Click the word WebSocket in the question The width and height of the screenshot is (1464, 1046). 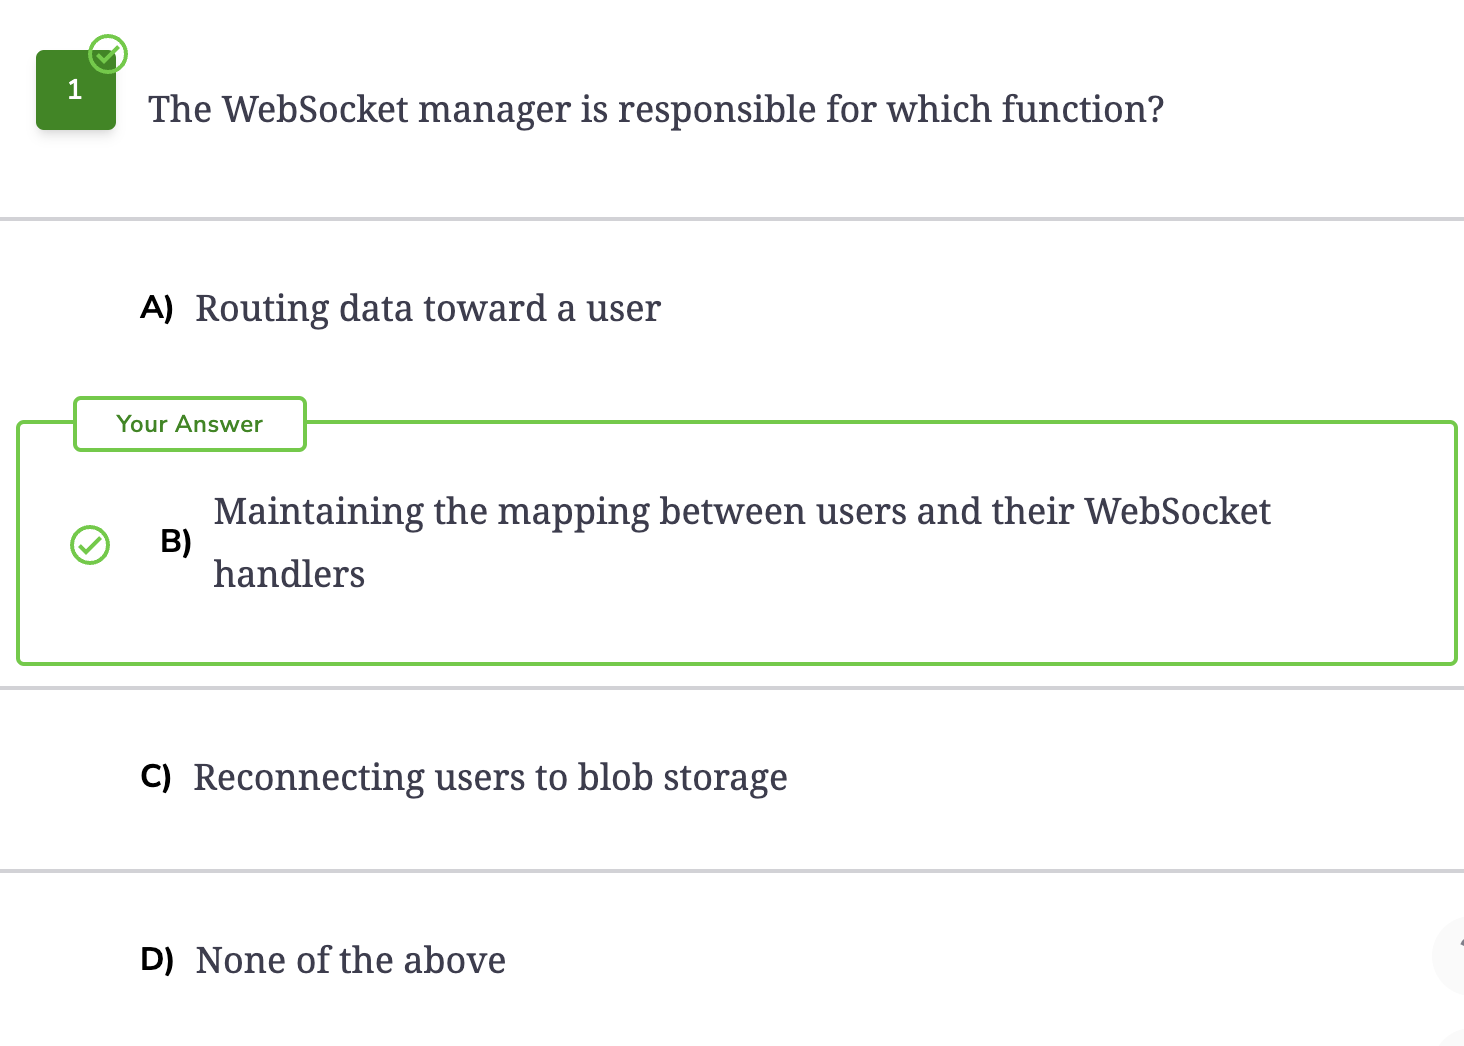[x=316, y=109]
